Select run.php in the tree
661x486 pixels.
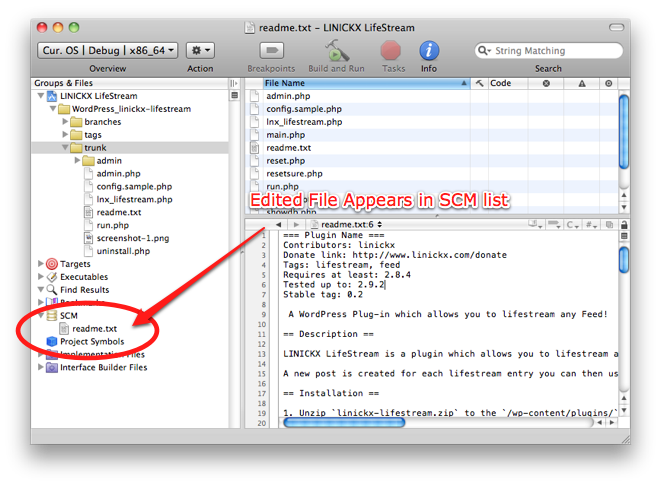pyautogui.click(x=113, y=225)
